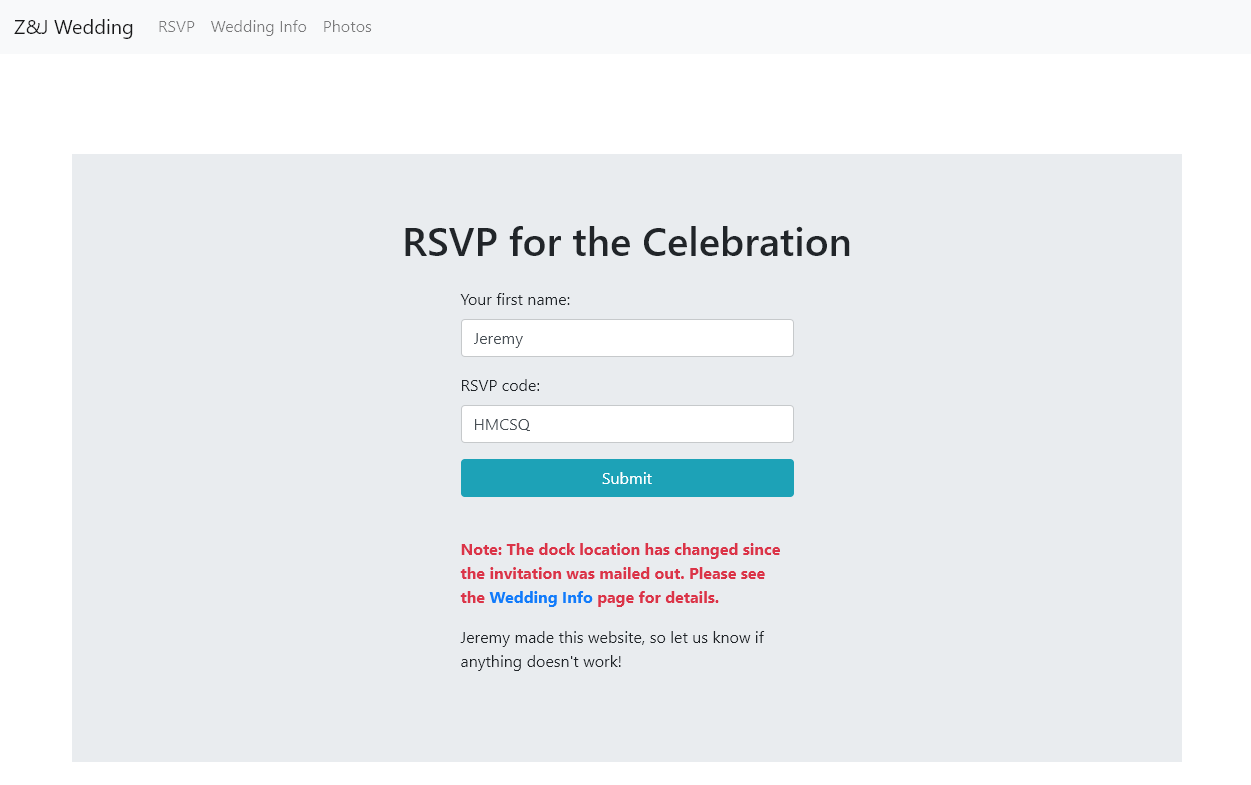Click into the RSVP code field

coord(627,424)
